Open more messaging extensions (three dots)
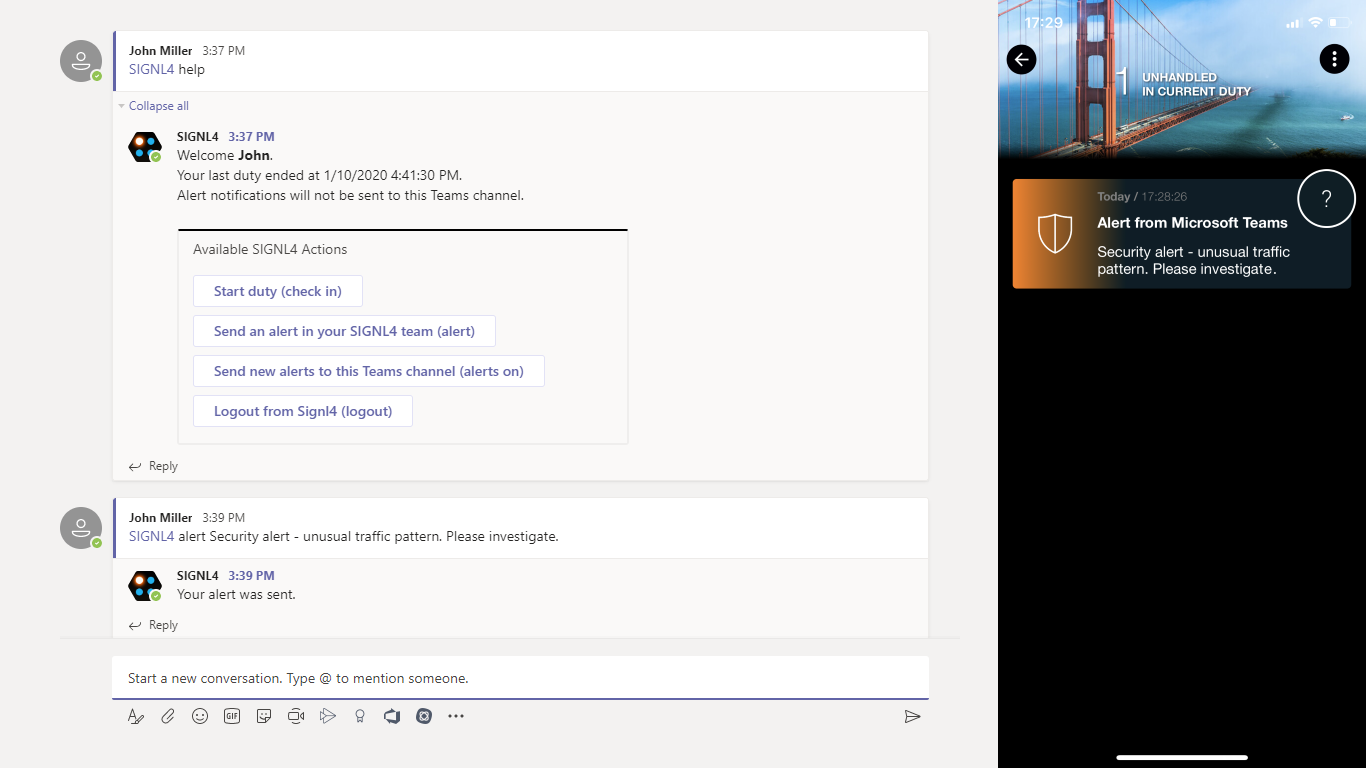Screen dimensions: 1366x768 pyautogui.click(x=456, y=716)
